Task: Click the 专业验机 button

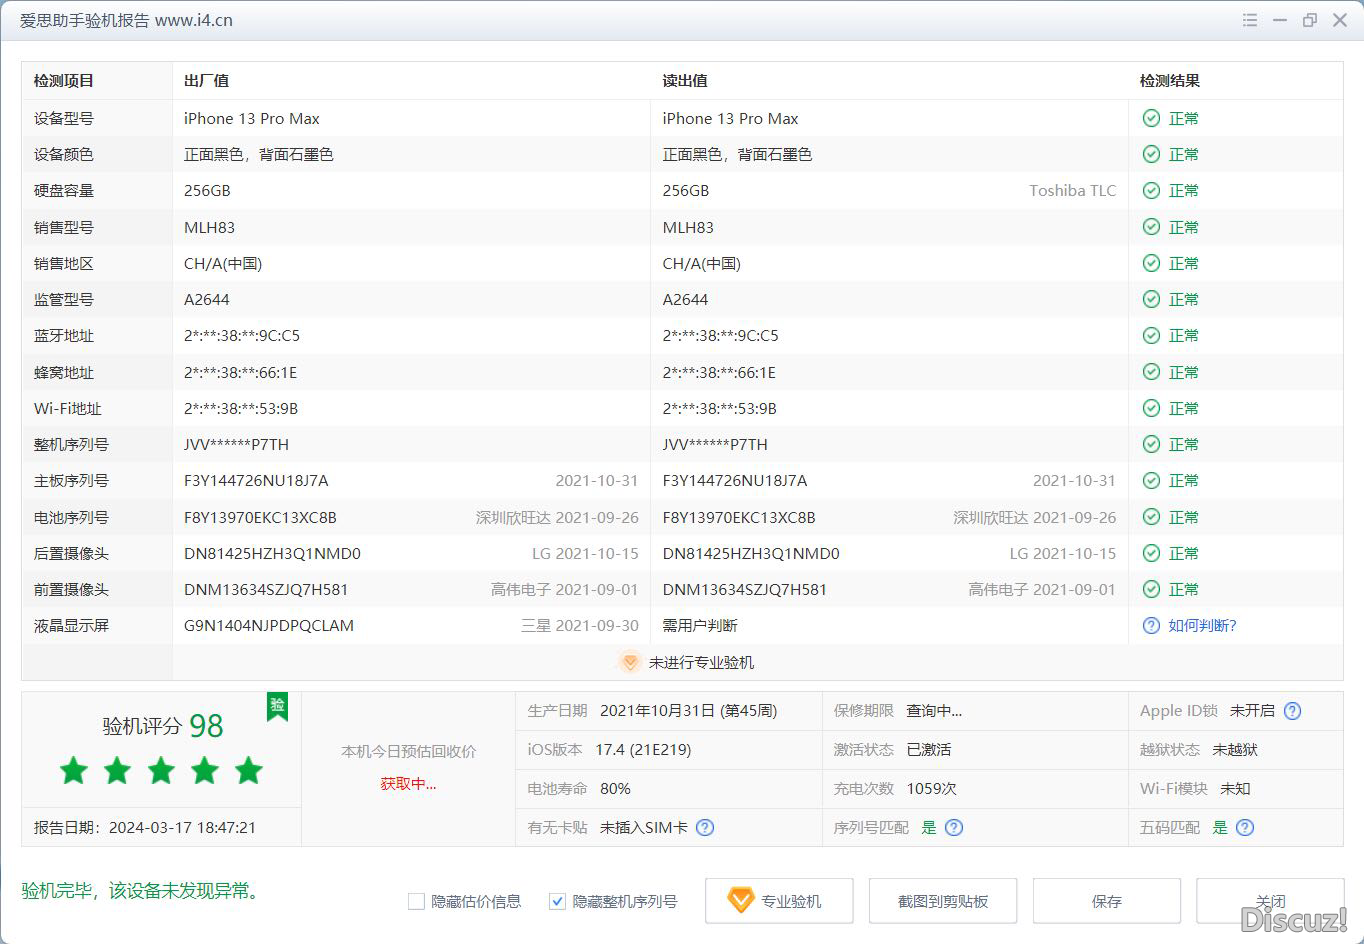Action: pos(779,901)
